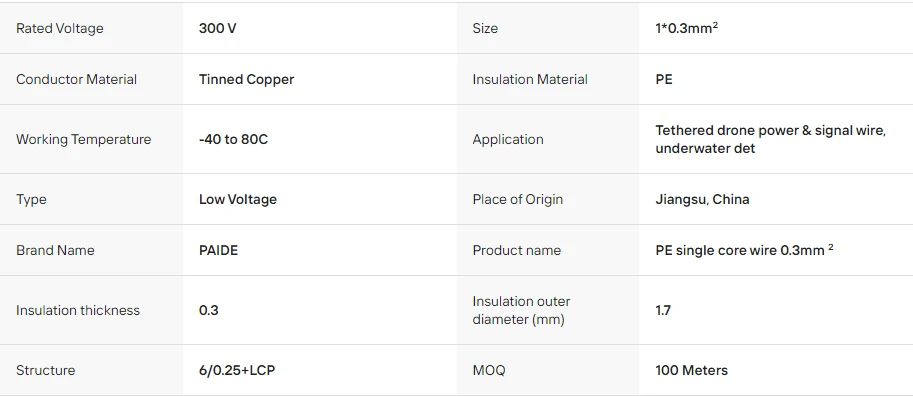Viewport: 913px width, 396px height.
Task: Select the Tinned Copper value
Action: (246, 79)
